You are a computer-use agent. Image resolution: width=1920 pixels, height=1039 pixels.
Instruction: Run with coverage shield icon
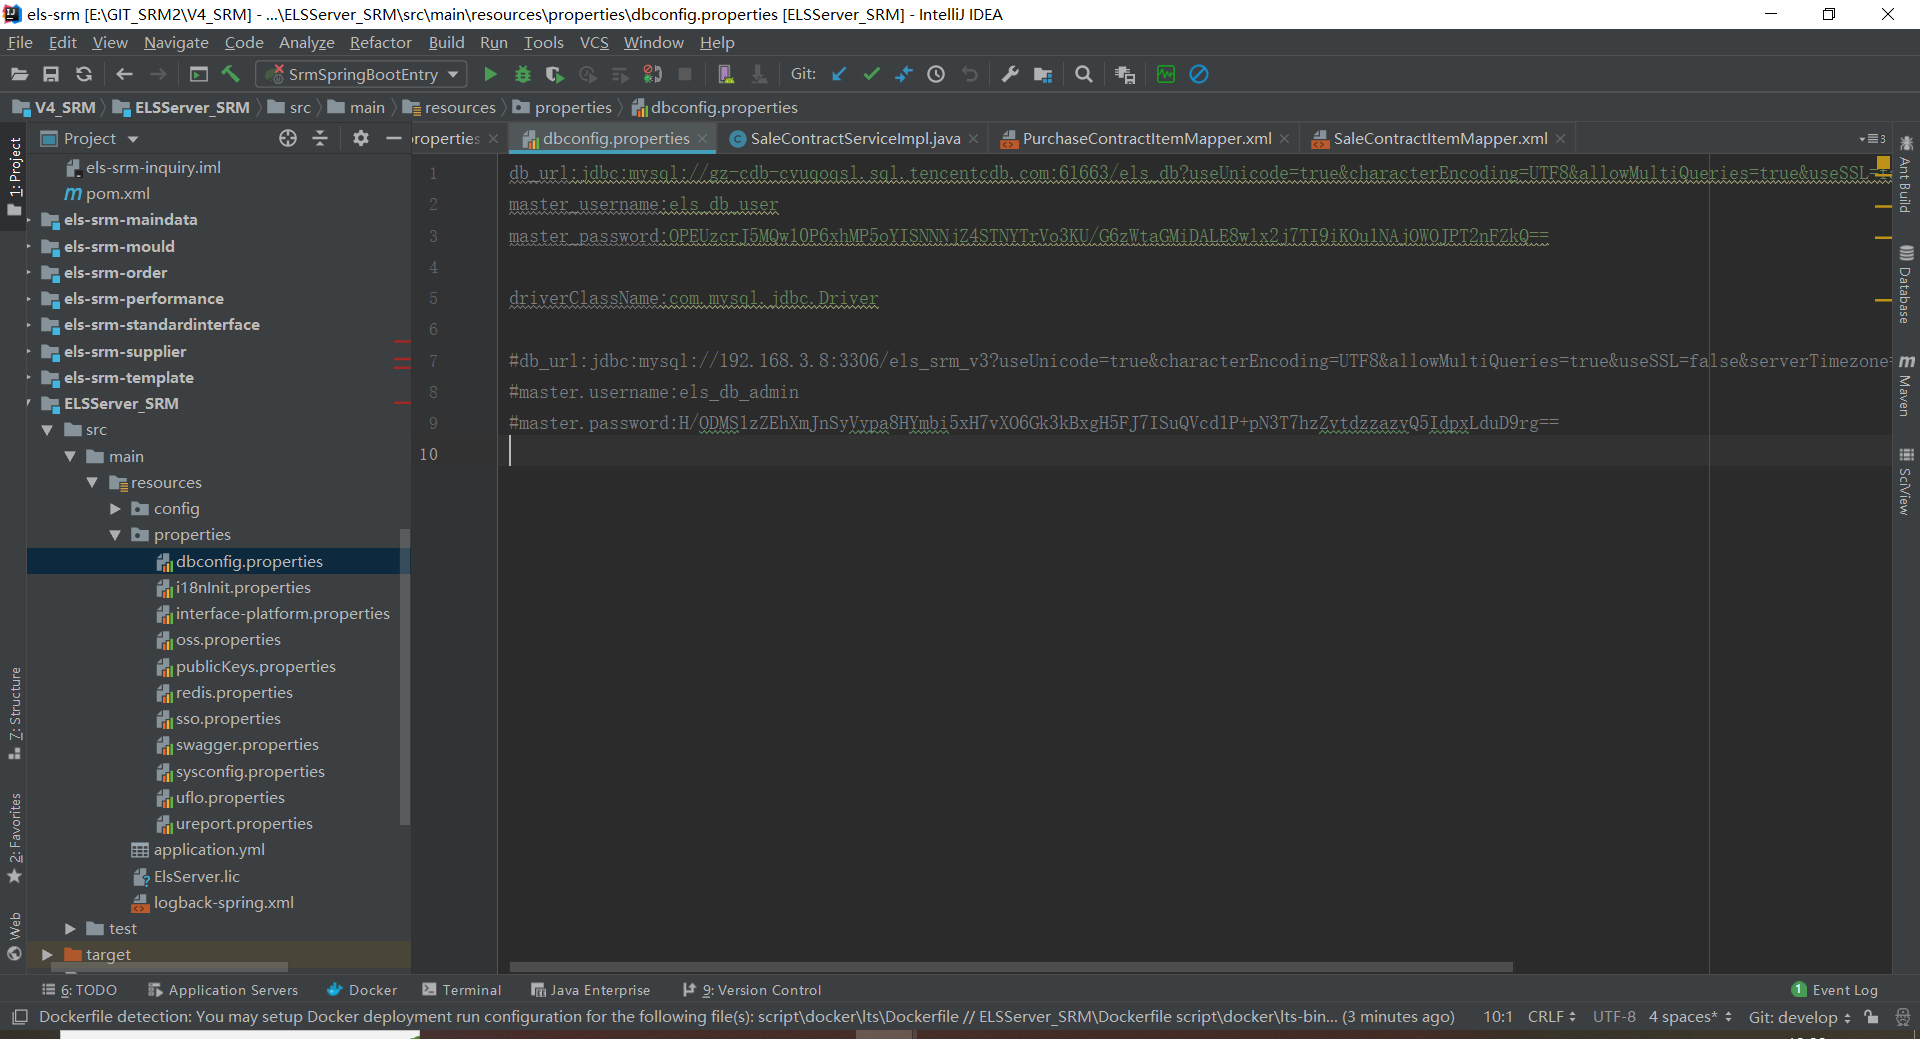click(x=555, y=74)
